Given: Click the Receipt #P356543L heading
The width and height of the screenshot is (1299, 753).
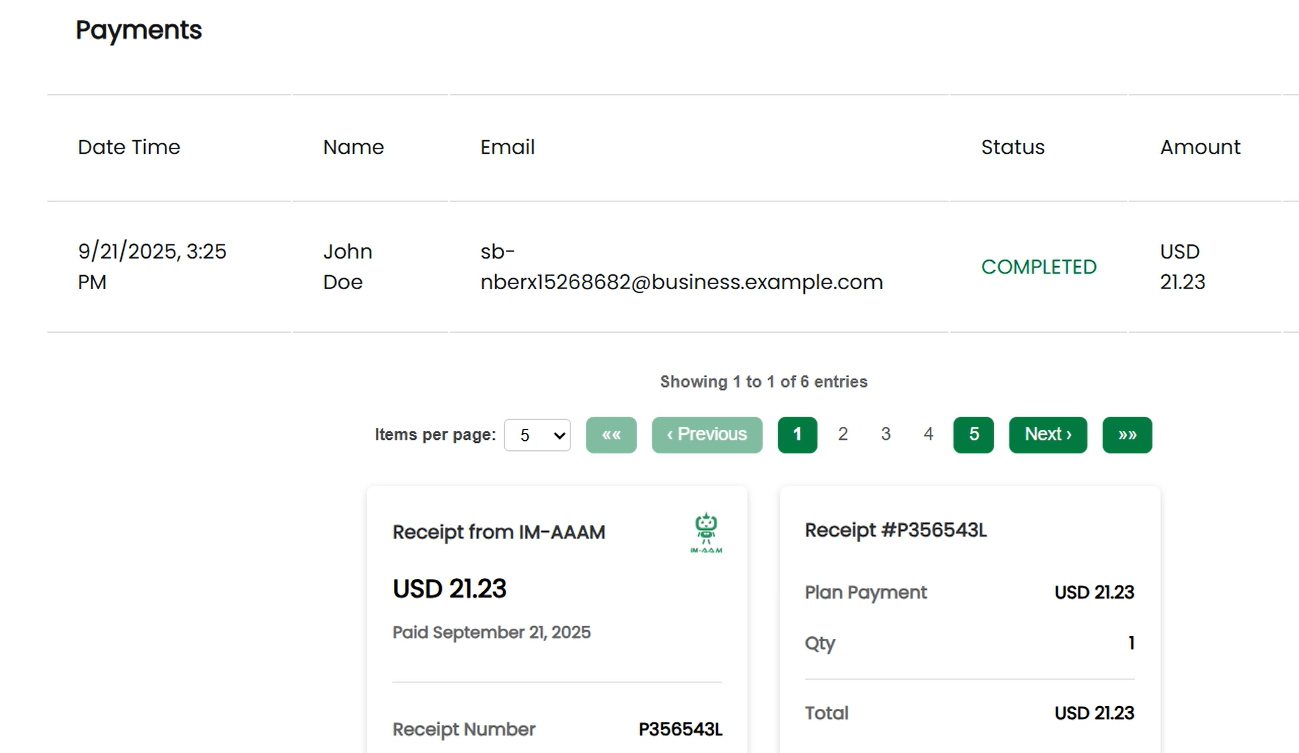Looking at the screenshot, I should point(895,530).
